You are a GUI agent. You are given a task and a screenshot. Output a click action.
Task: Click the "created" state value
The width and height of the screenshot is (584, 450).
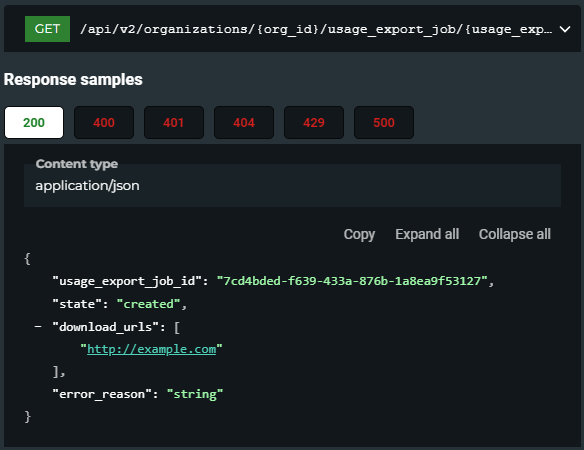(149, 304)
